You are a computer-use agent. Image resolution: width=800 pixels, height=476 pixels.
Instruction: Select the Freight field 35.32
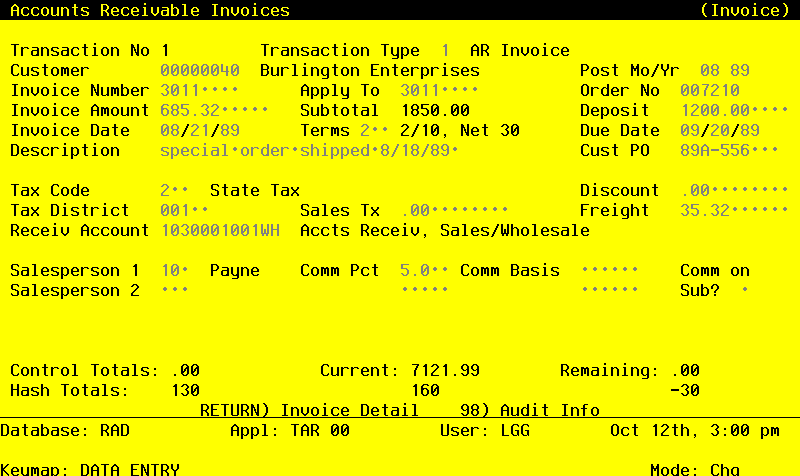coord(735,210)
